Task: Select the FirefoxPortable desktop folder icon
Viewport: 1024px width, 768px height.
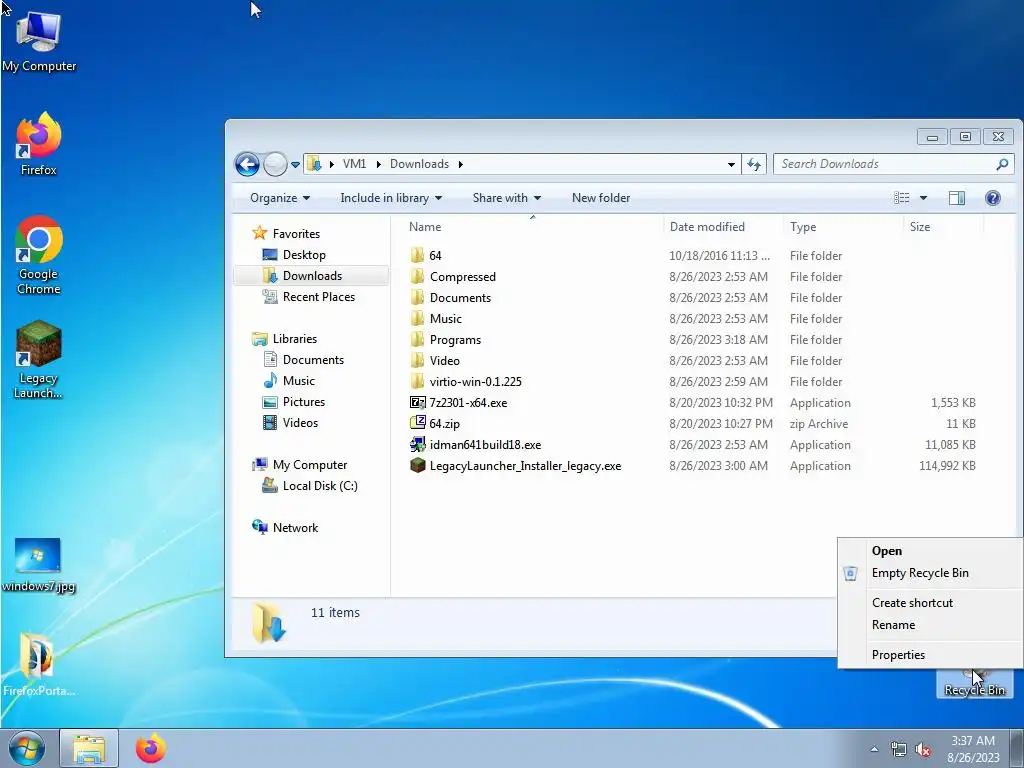Action: coord(38,664)
